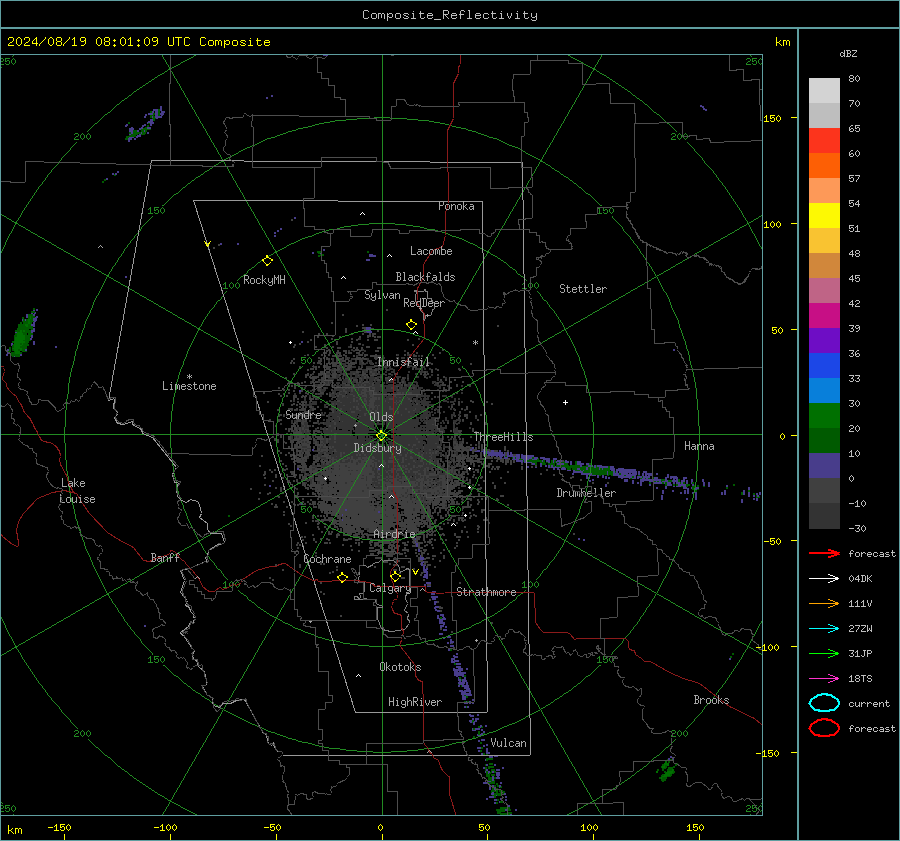
Task: Pick the red swatch on the dBZ scale
Action: coord(824,141)
